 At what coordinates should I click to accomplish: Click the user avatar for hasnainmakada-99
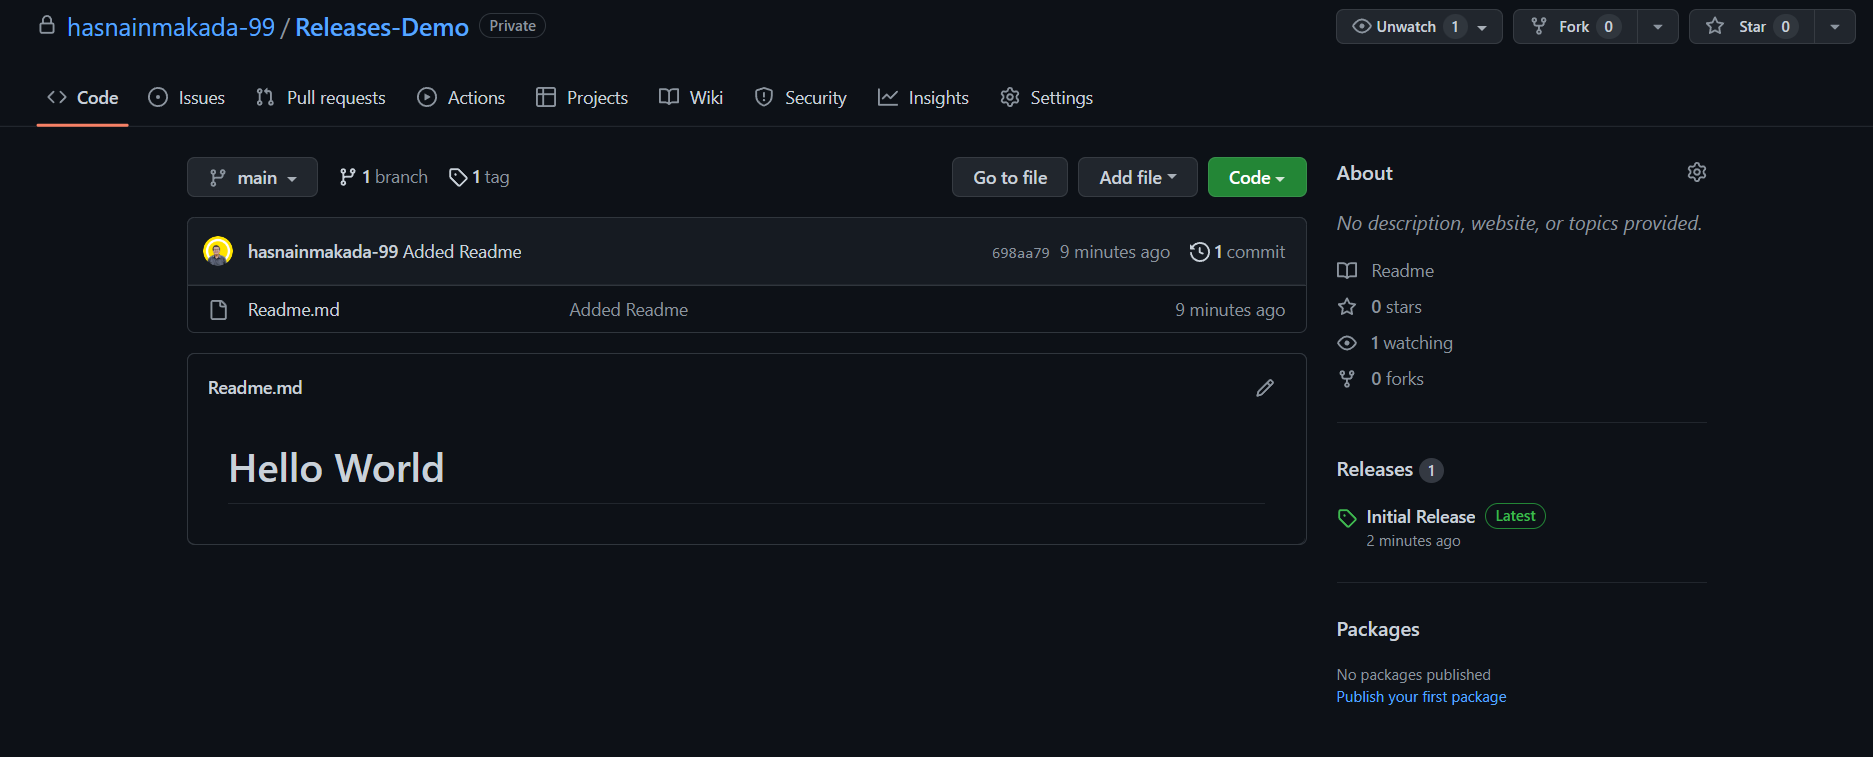tap(218, 251)
